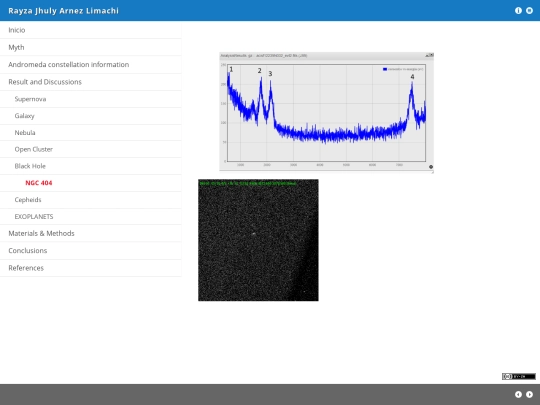Image resolution: width=540 pixels, height=405 pixels.
Task: Open the Cepheids subsection
Action: (x=91, y=200)
